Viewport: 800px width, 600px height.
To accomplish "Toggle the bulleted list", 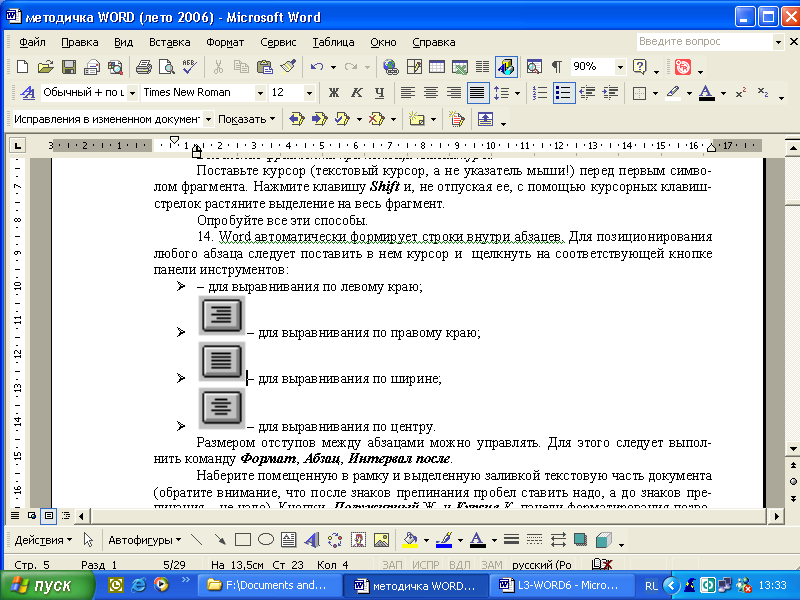I will (564, 93).
